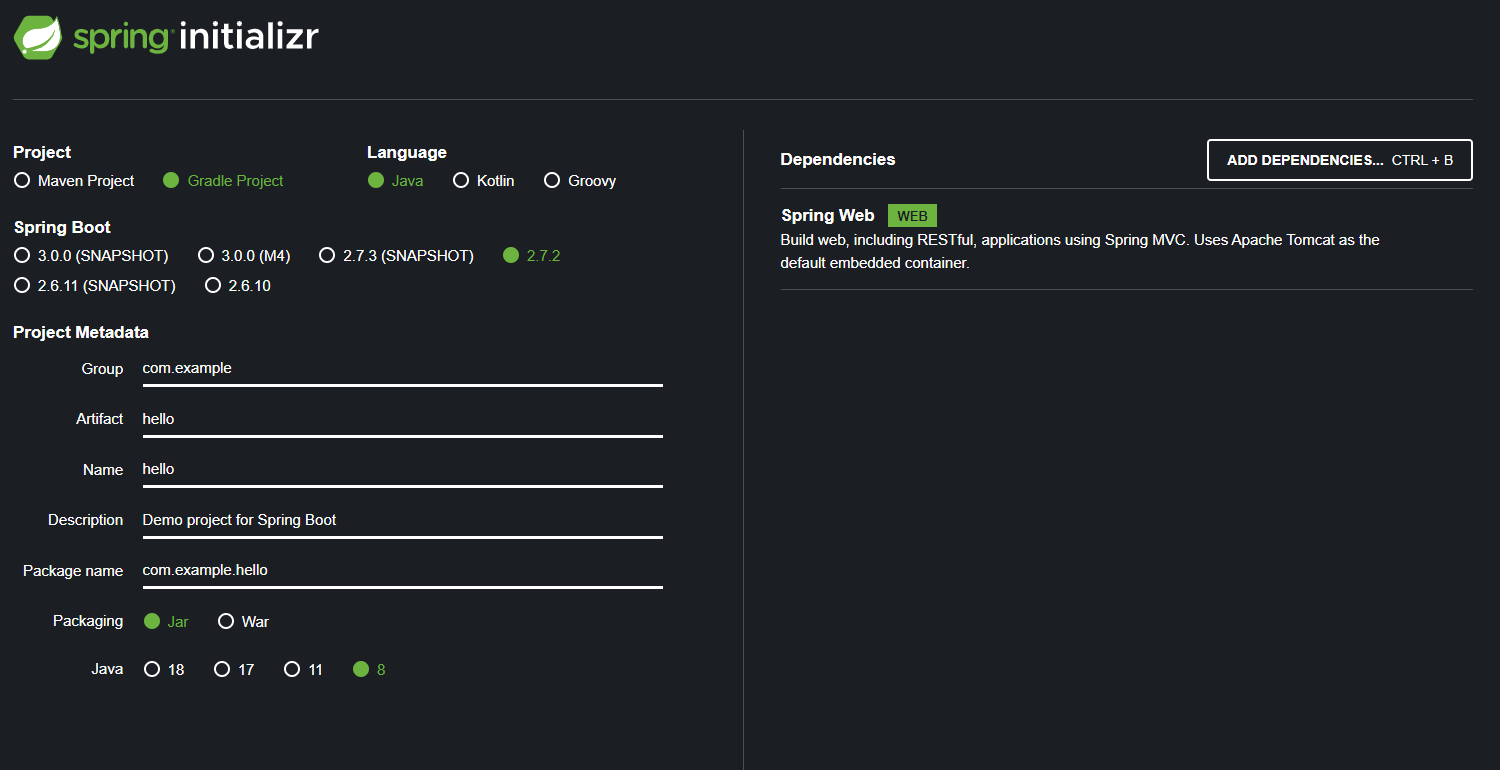Image resolution: width=1500 pixels, height=770 pixels.
Task: Select Spring Boot 2.6.10 version
Action: pyautogui.click(x=238, y=286)
